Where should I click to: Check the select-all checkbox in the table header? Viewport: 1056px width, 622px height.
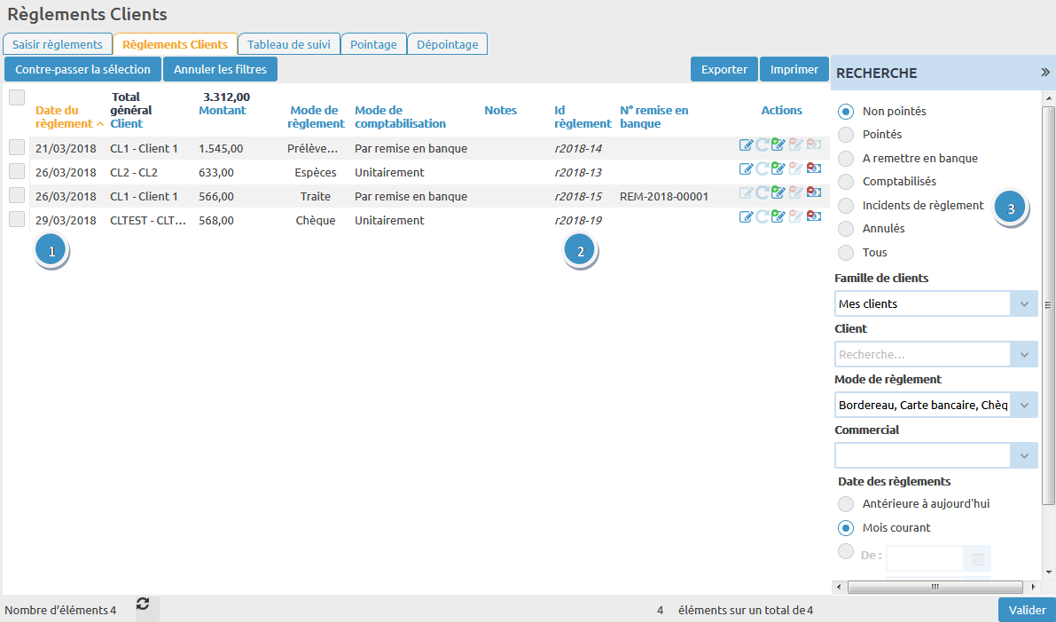tap(17, 98)
